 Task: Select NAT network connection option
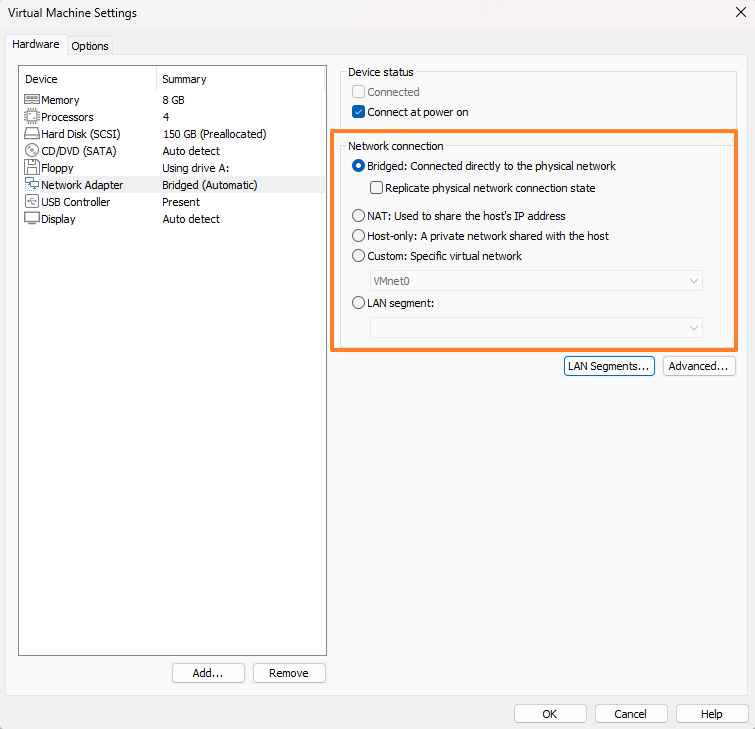click(358, 216)
